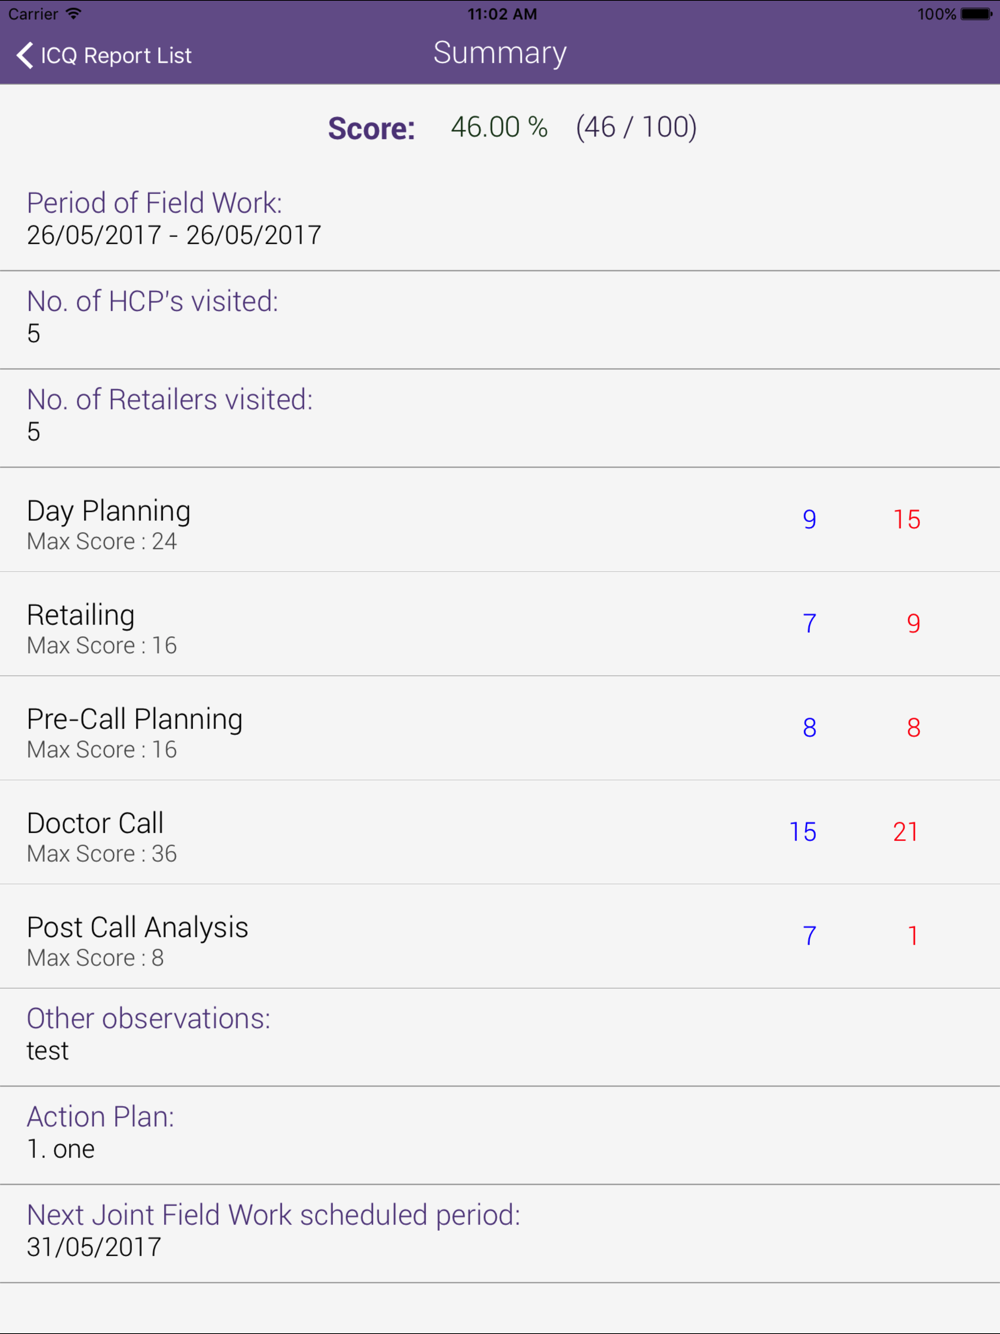This screenshot has width=1000, height=1334.
Task: Tap Day Planning red score 15
Action: [907, 520]
